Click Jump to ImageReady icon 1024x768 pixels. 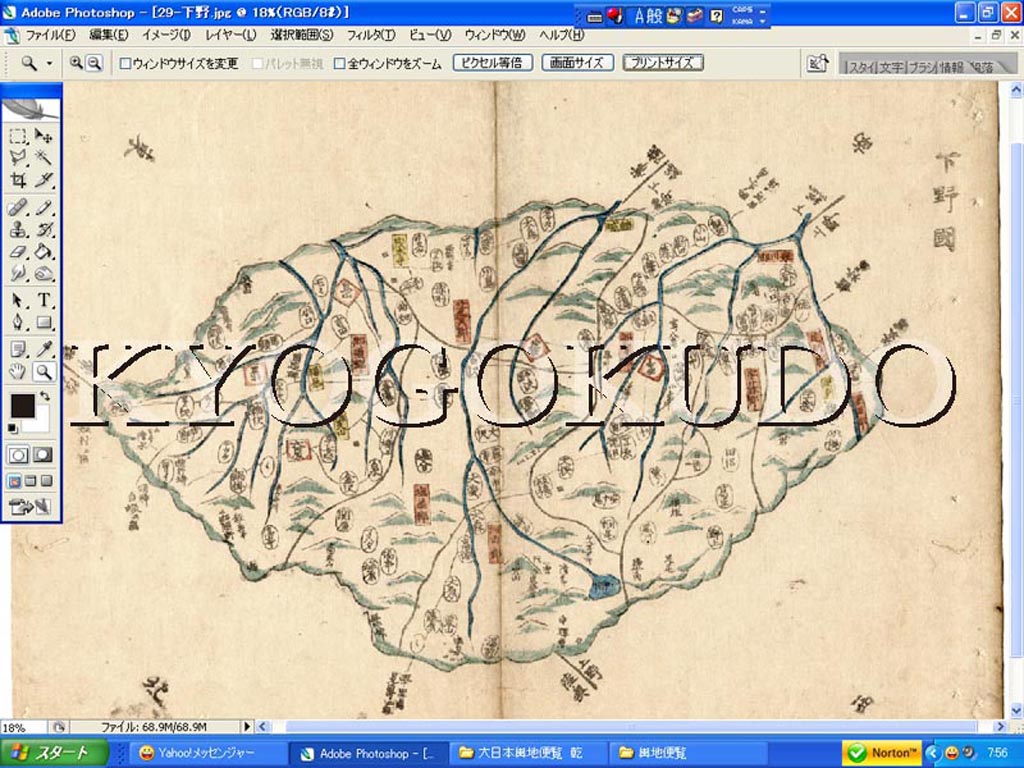pyautogui.click(x=30, y=506)
